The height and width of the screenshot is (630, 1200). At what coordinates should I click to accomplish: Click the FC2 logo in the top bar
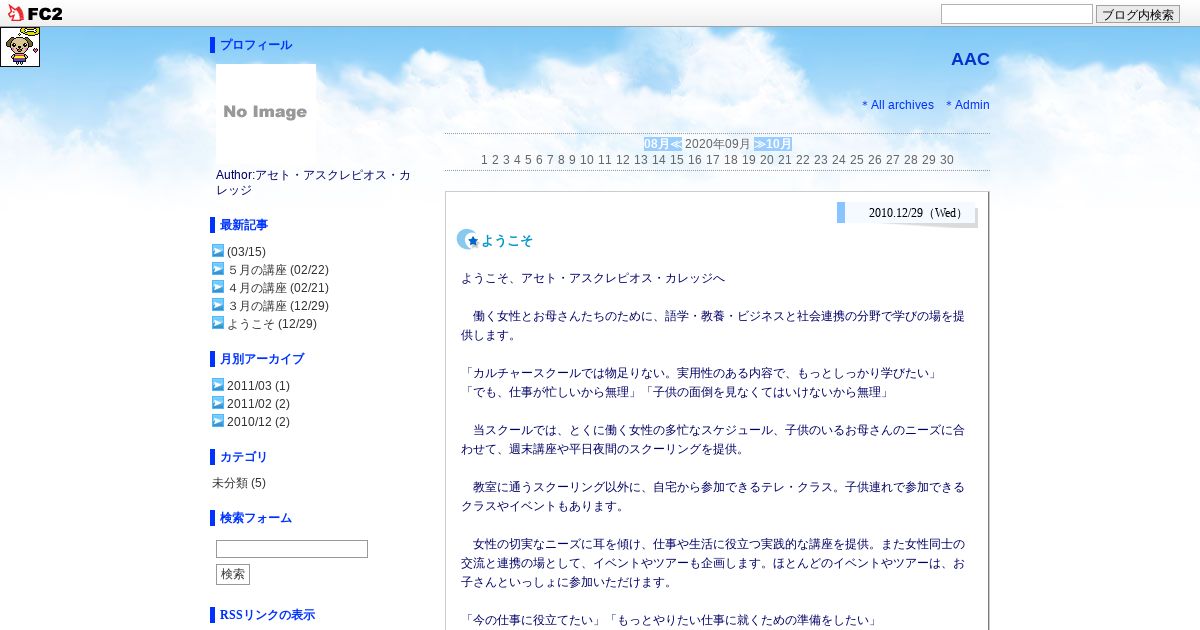(35, 13)
